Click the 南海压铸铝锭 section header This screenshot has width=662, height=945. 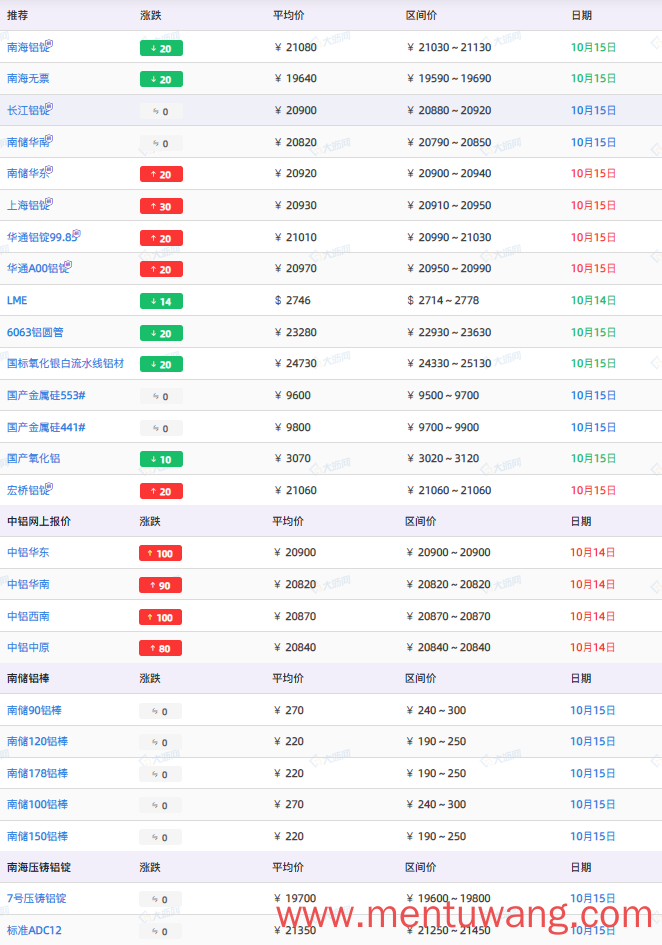[39, 867]
